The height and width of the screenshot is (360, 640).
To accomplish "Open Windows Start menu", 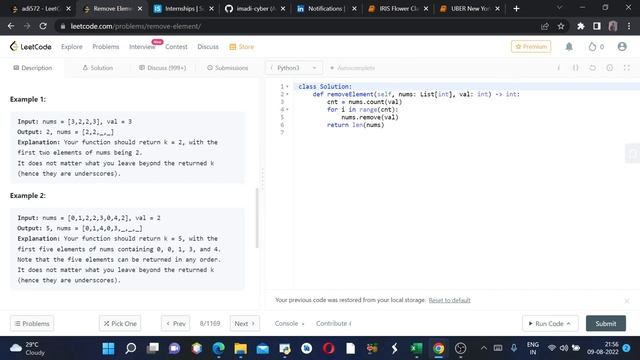I will tap(108, 348).
